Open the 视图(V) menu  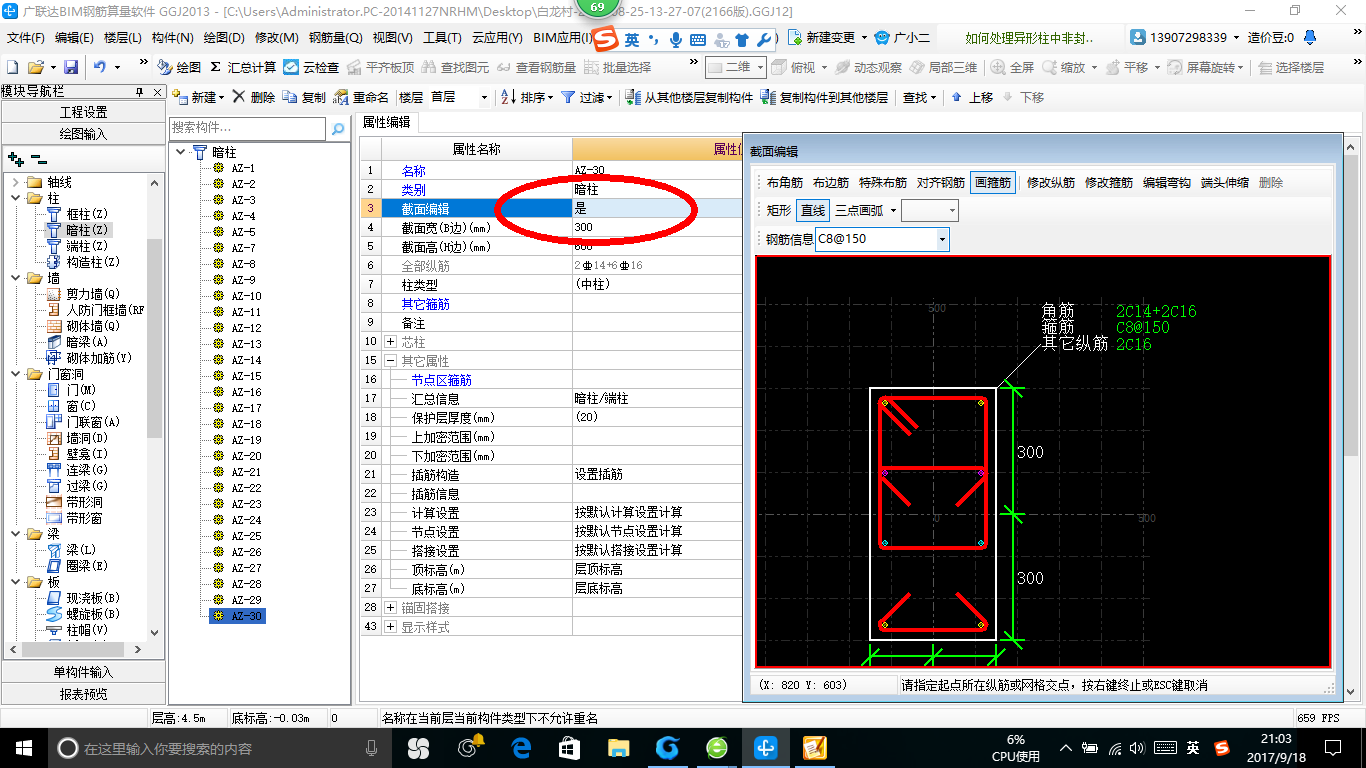point(392,37)
